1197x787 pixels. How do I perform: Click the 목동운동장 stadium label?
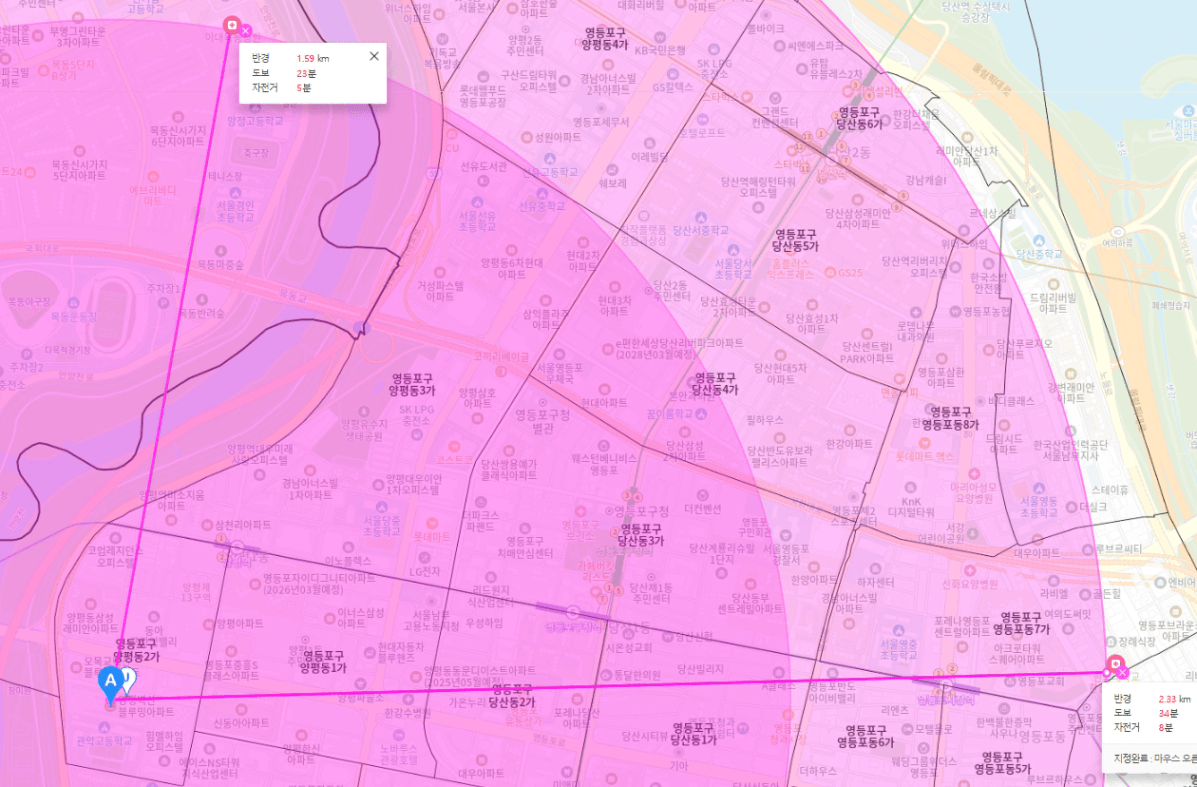tap(74, 315)
